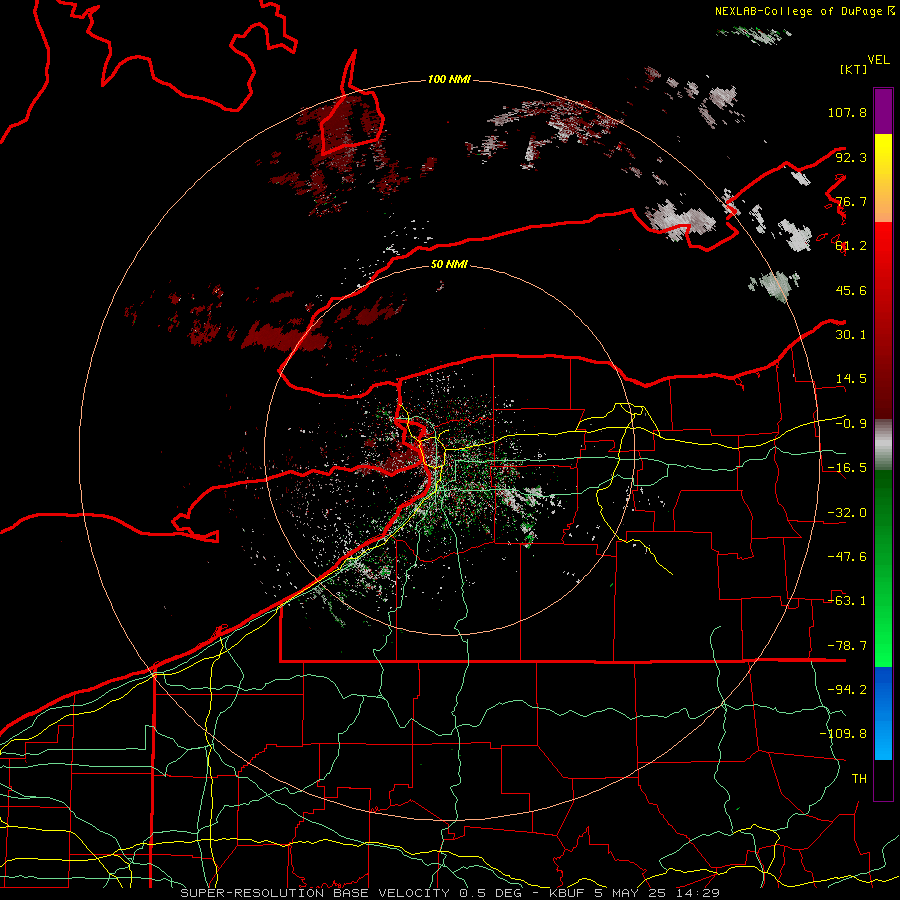Click the TH threshold label in legend

point(859,778)
